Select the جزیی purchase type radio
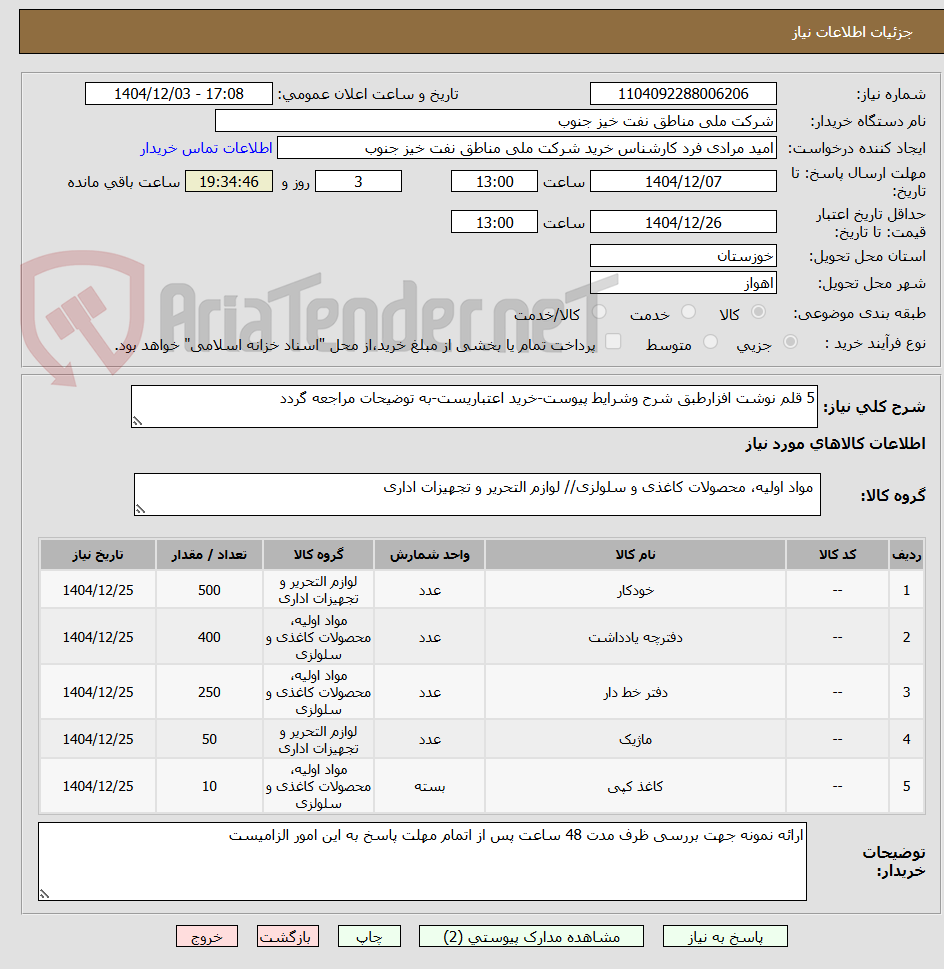Image resolution: width=944 pixels, height=969 pixels. tap(790, 342)
